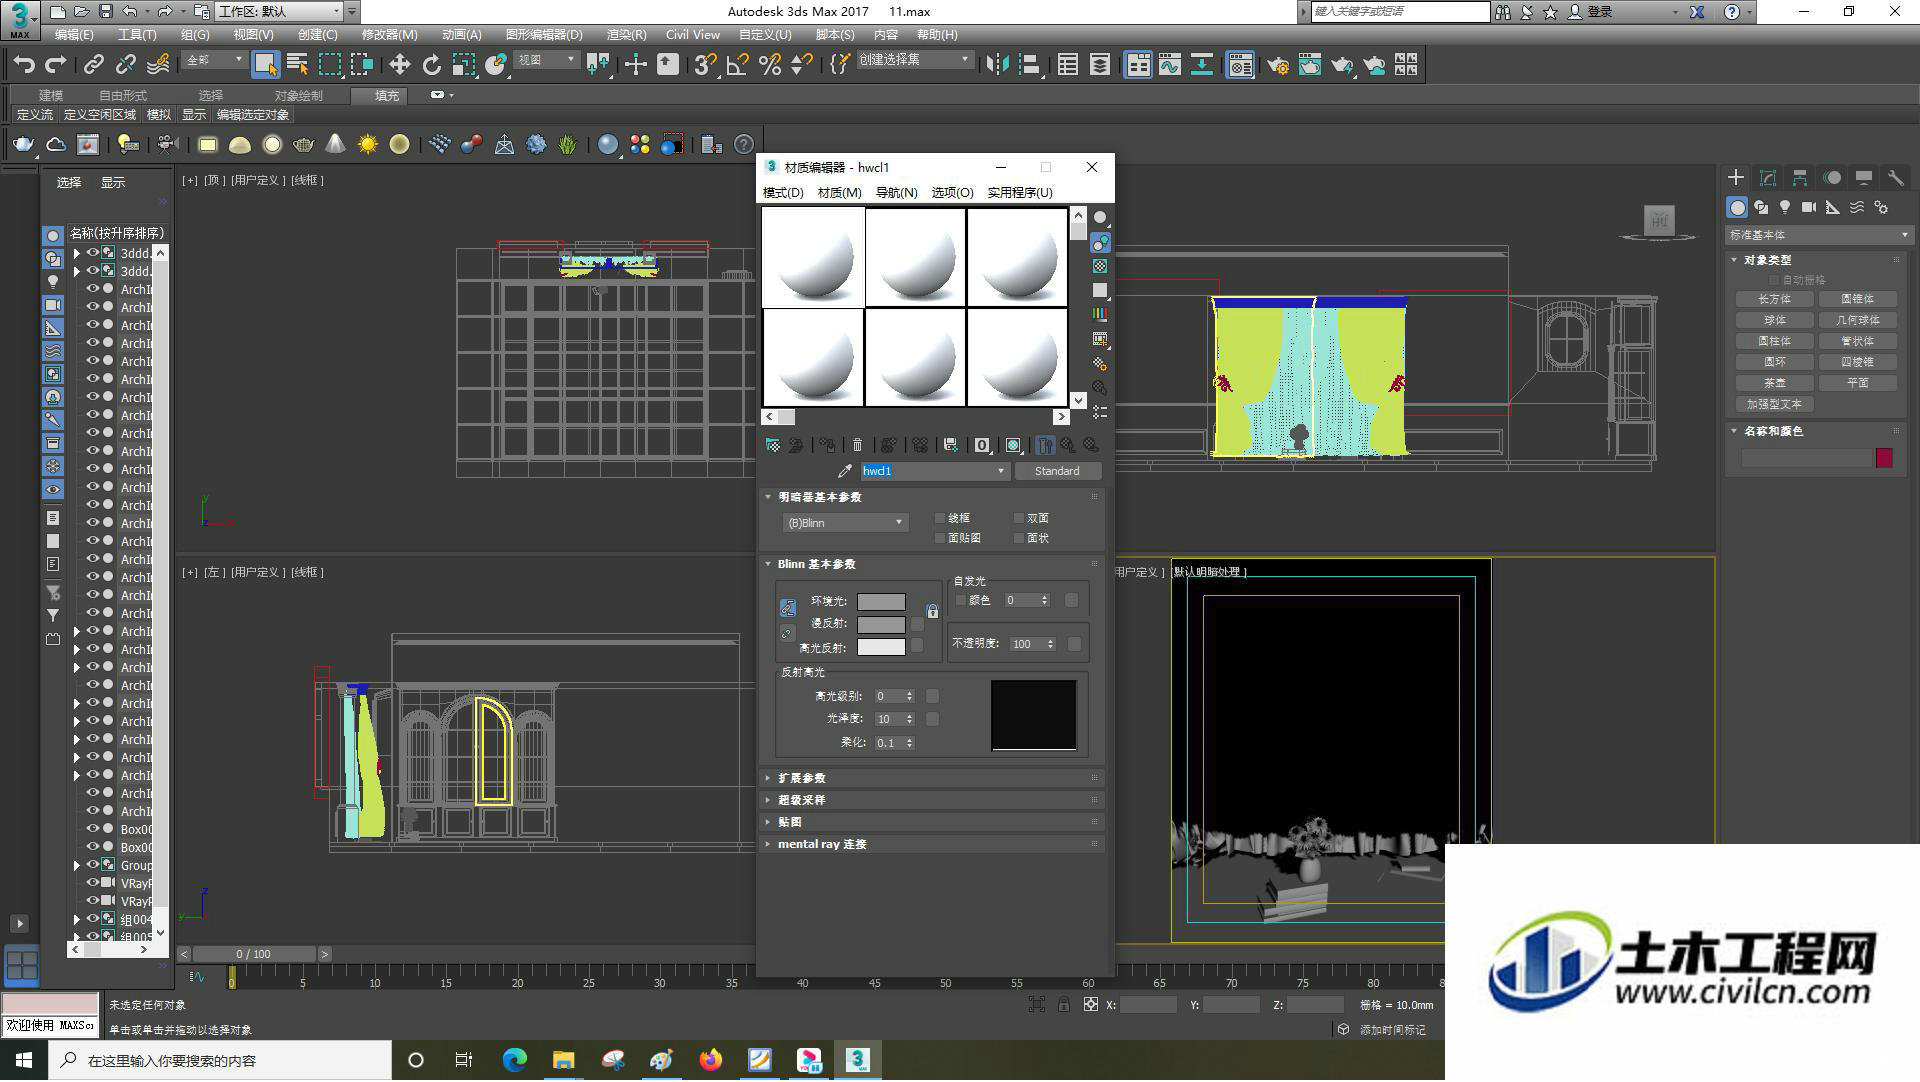Open the 标准基本体 category dropdown
This screenshot has height=1082, width=1920.
click(x=1818, y=235)
